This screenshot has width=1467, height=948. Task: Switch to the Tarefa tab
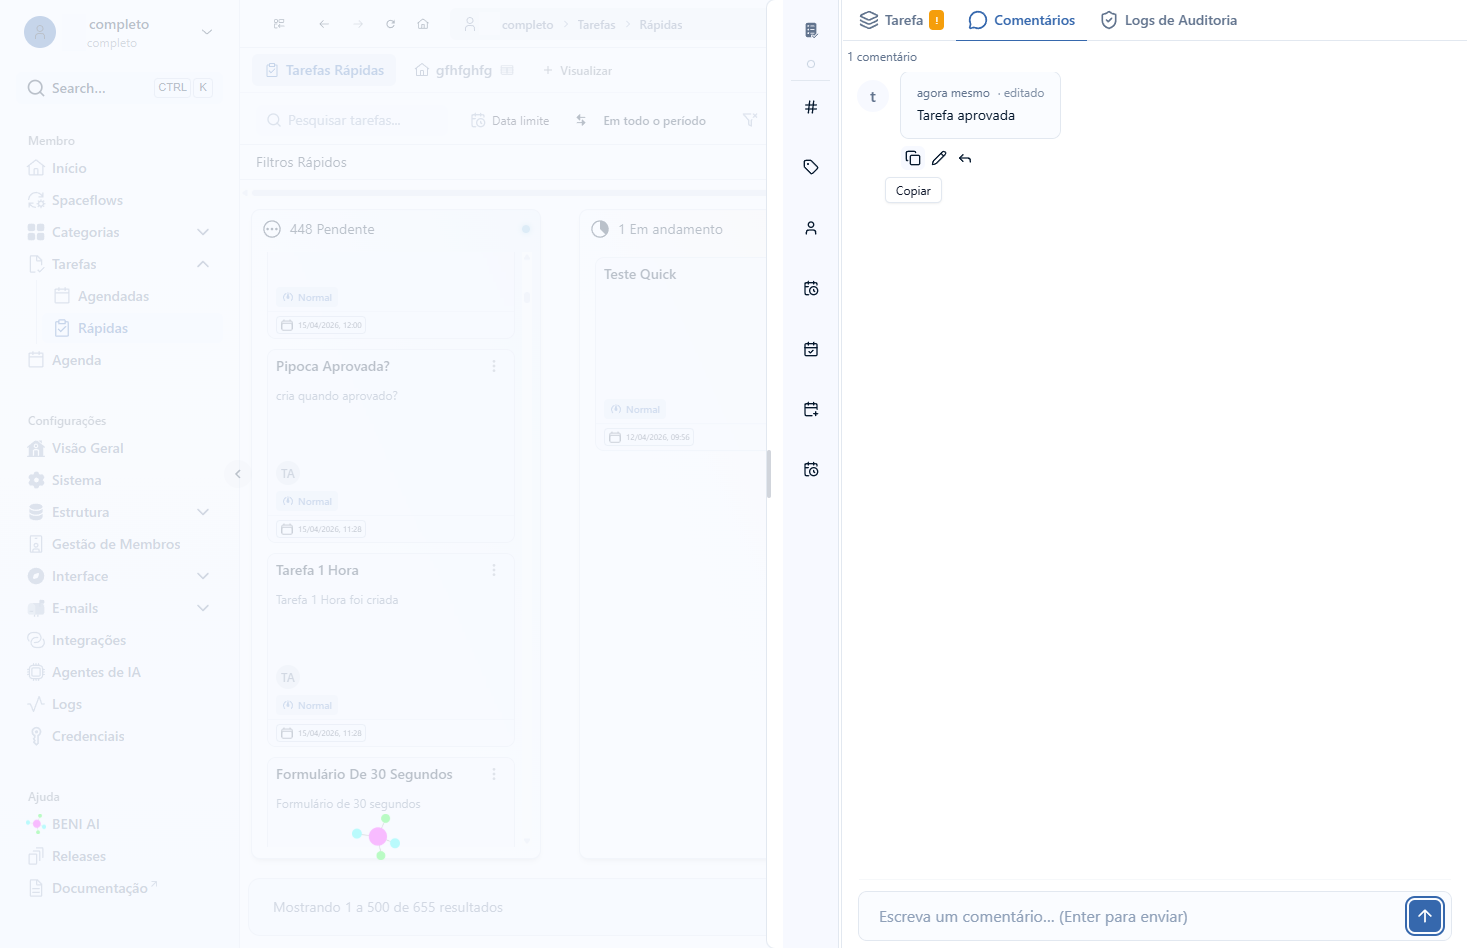[x=901, y=20]
